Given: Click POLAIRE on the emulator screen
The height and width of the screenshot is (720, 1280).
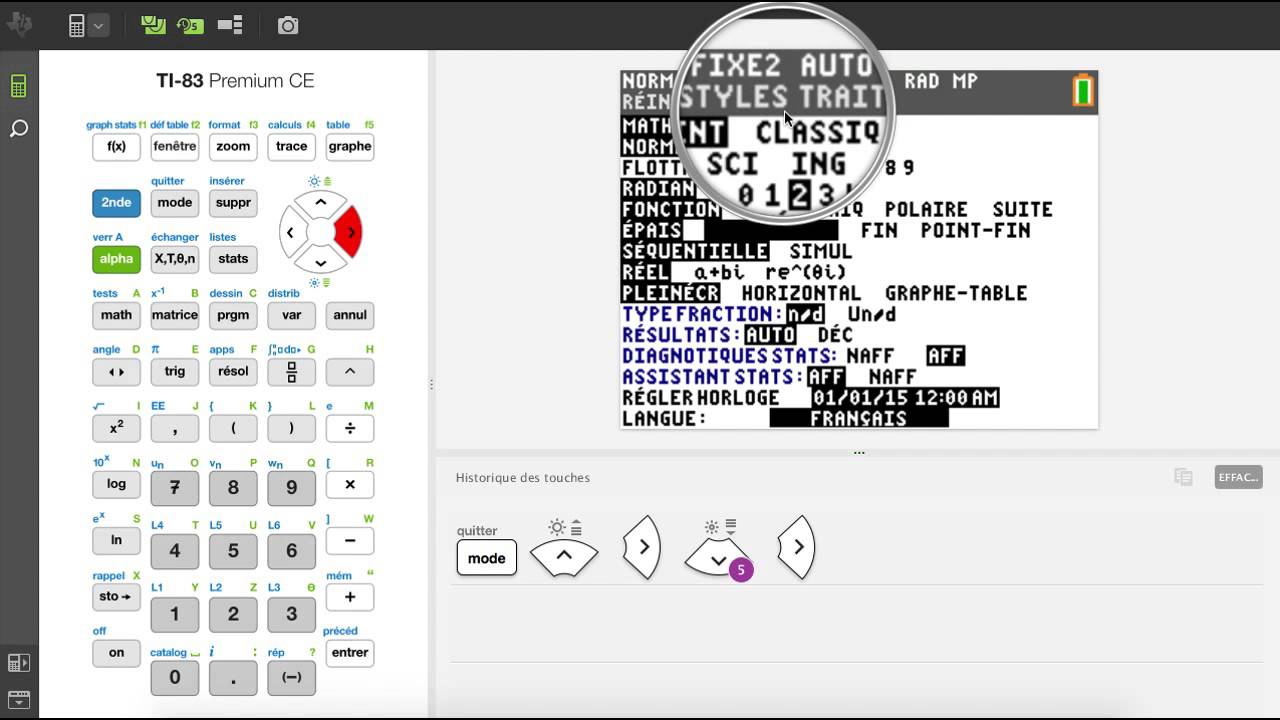Looking at the screenshot, I should point(926,210).
